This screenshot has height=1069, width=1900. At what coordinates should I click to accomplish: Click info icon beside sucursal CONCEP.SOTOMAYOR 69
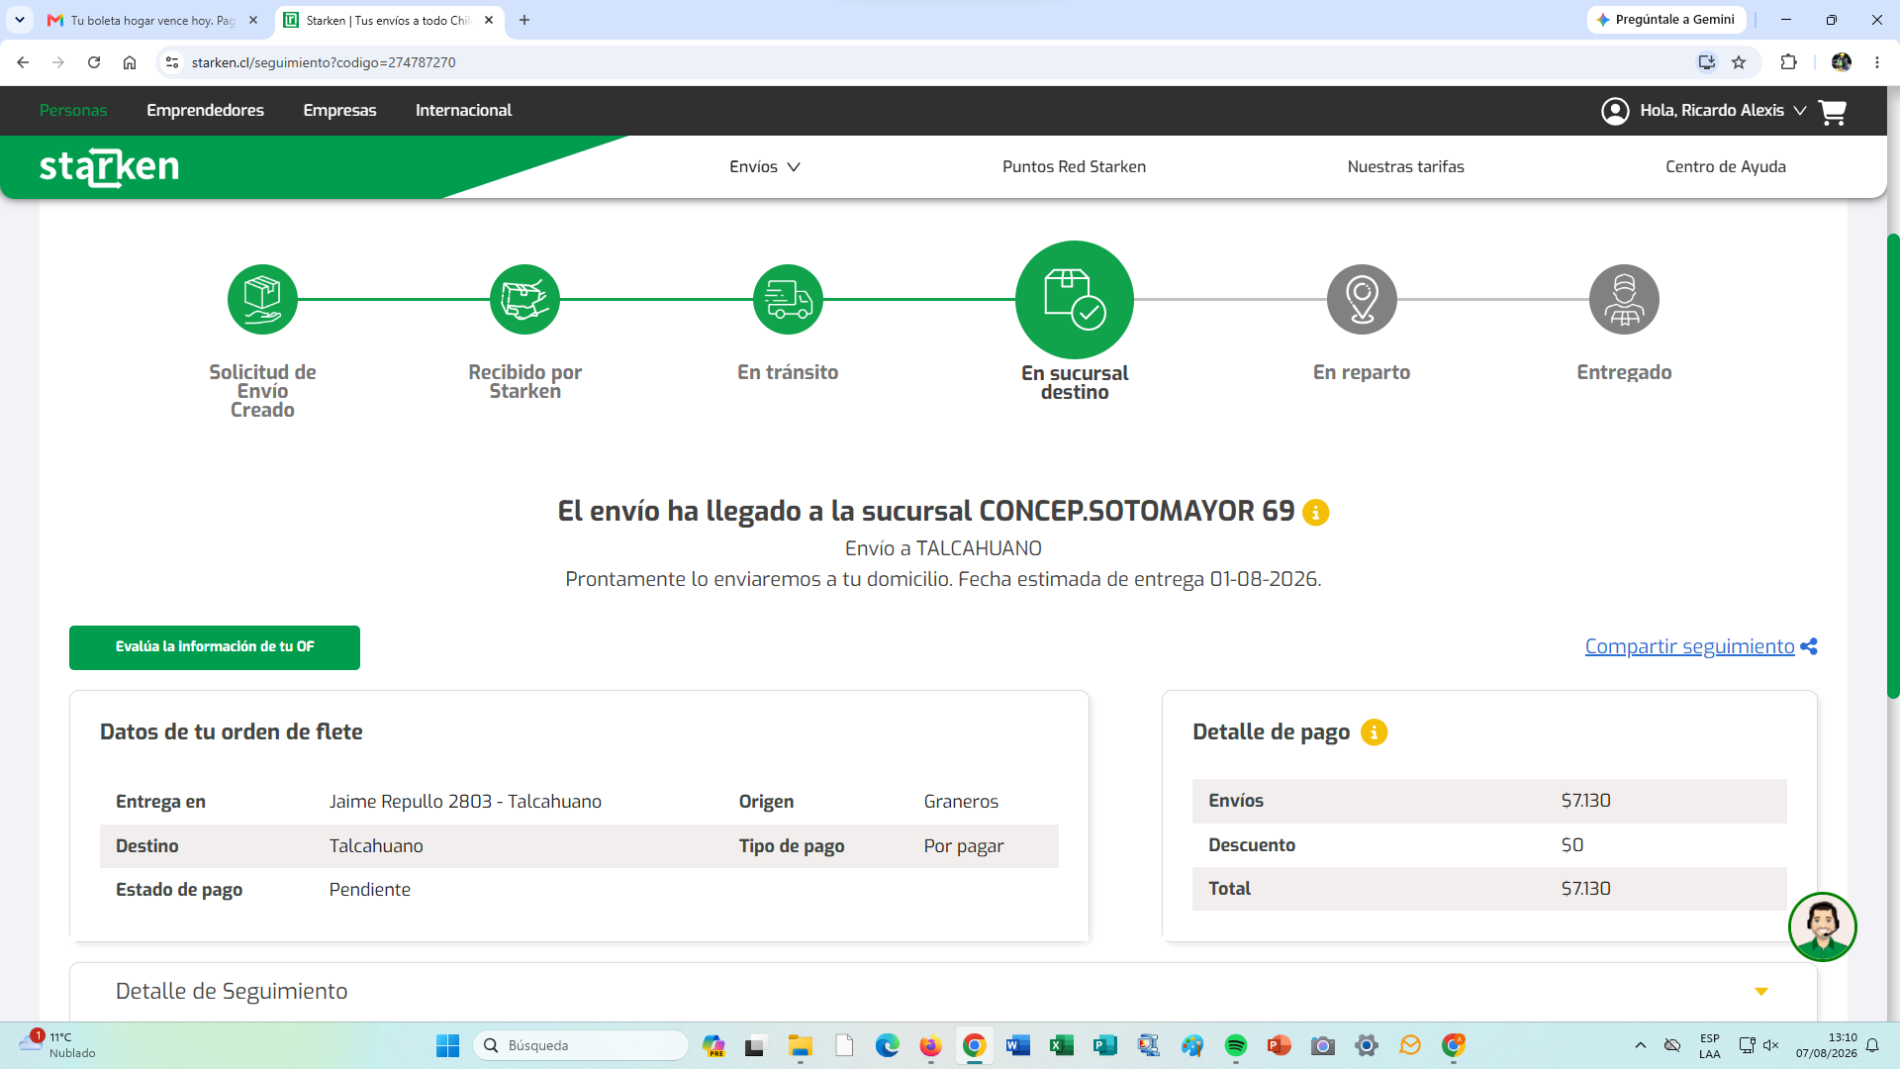(x=1315, y=512)
